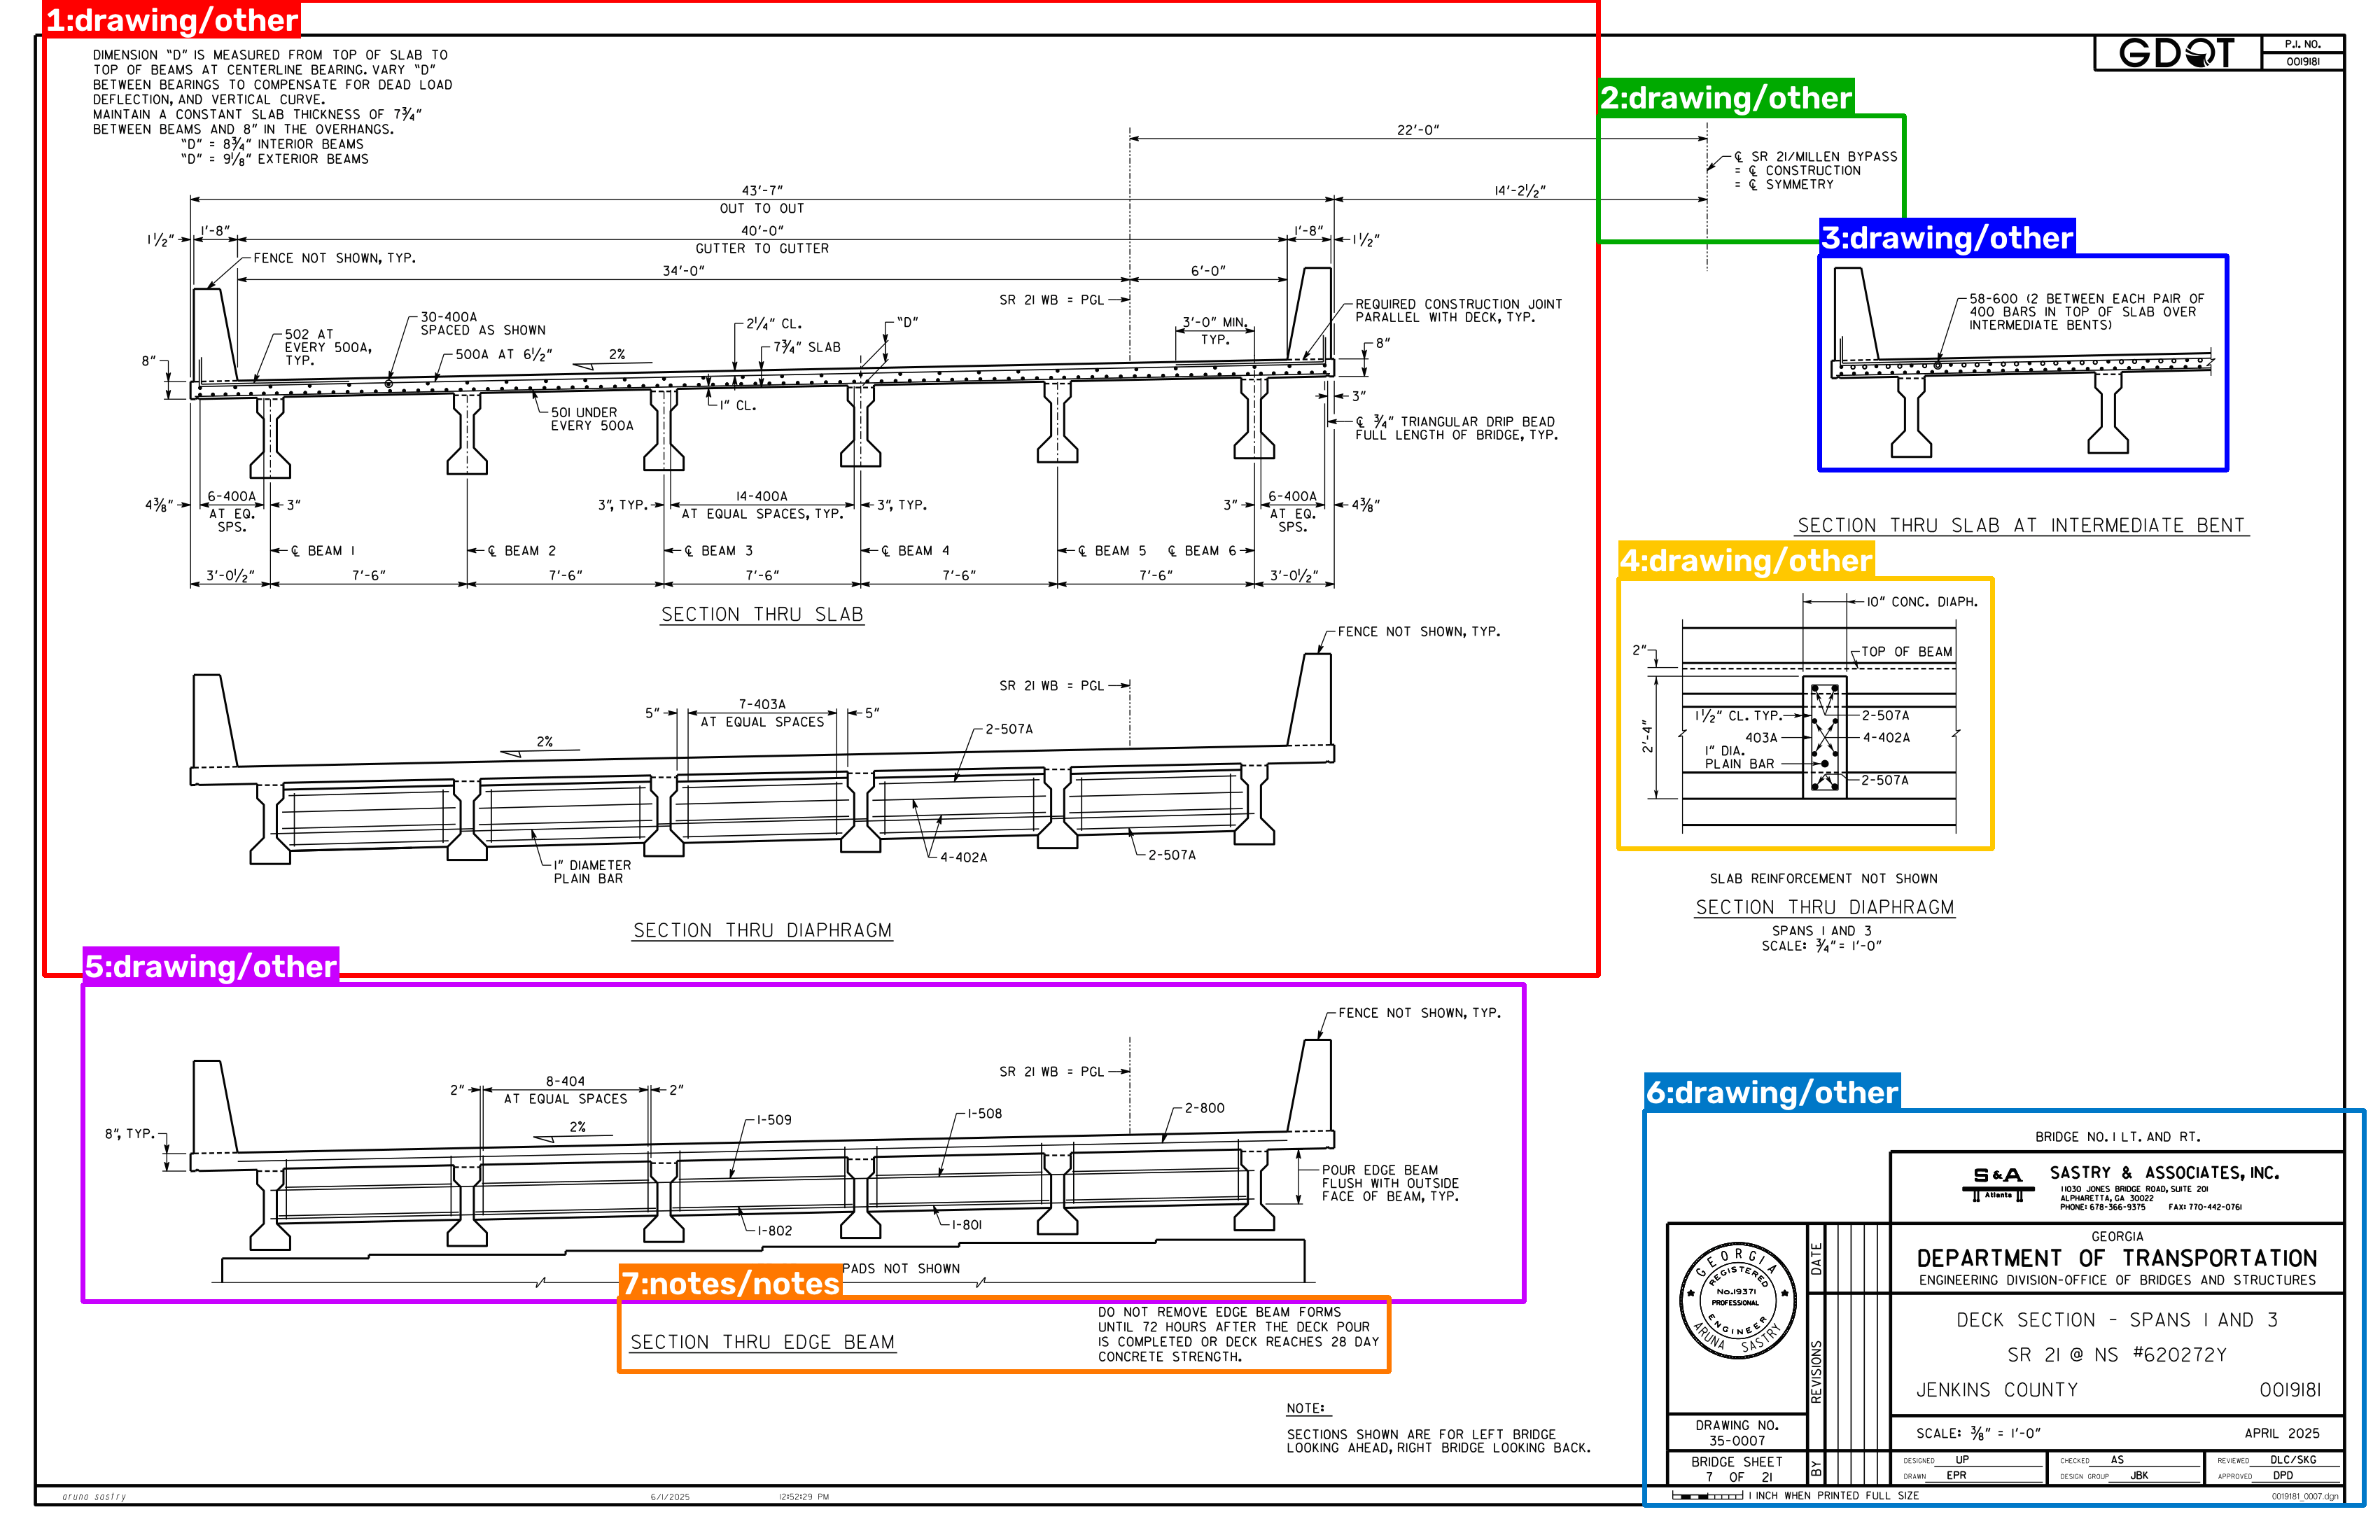Select the "1-801" bar callout

click(966, 1225)
